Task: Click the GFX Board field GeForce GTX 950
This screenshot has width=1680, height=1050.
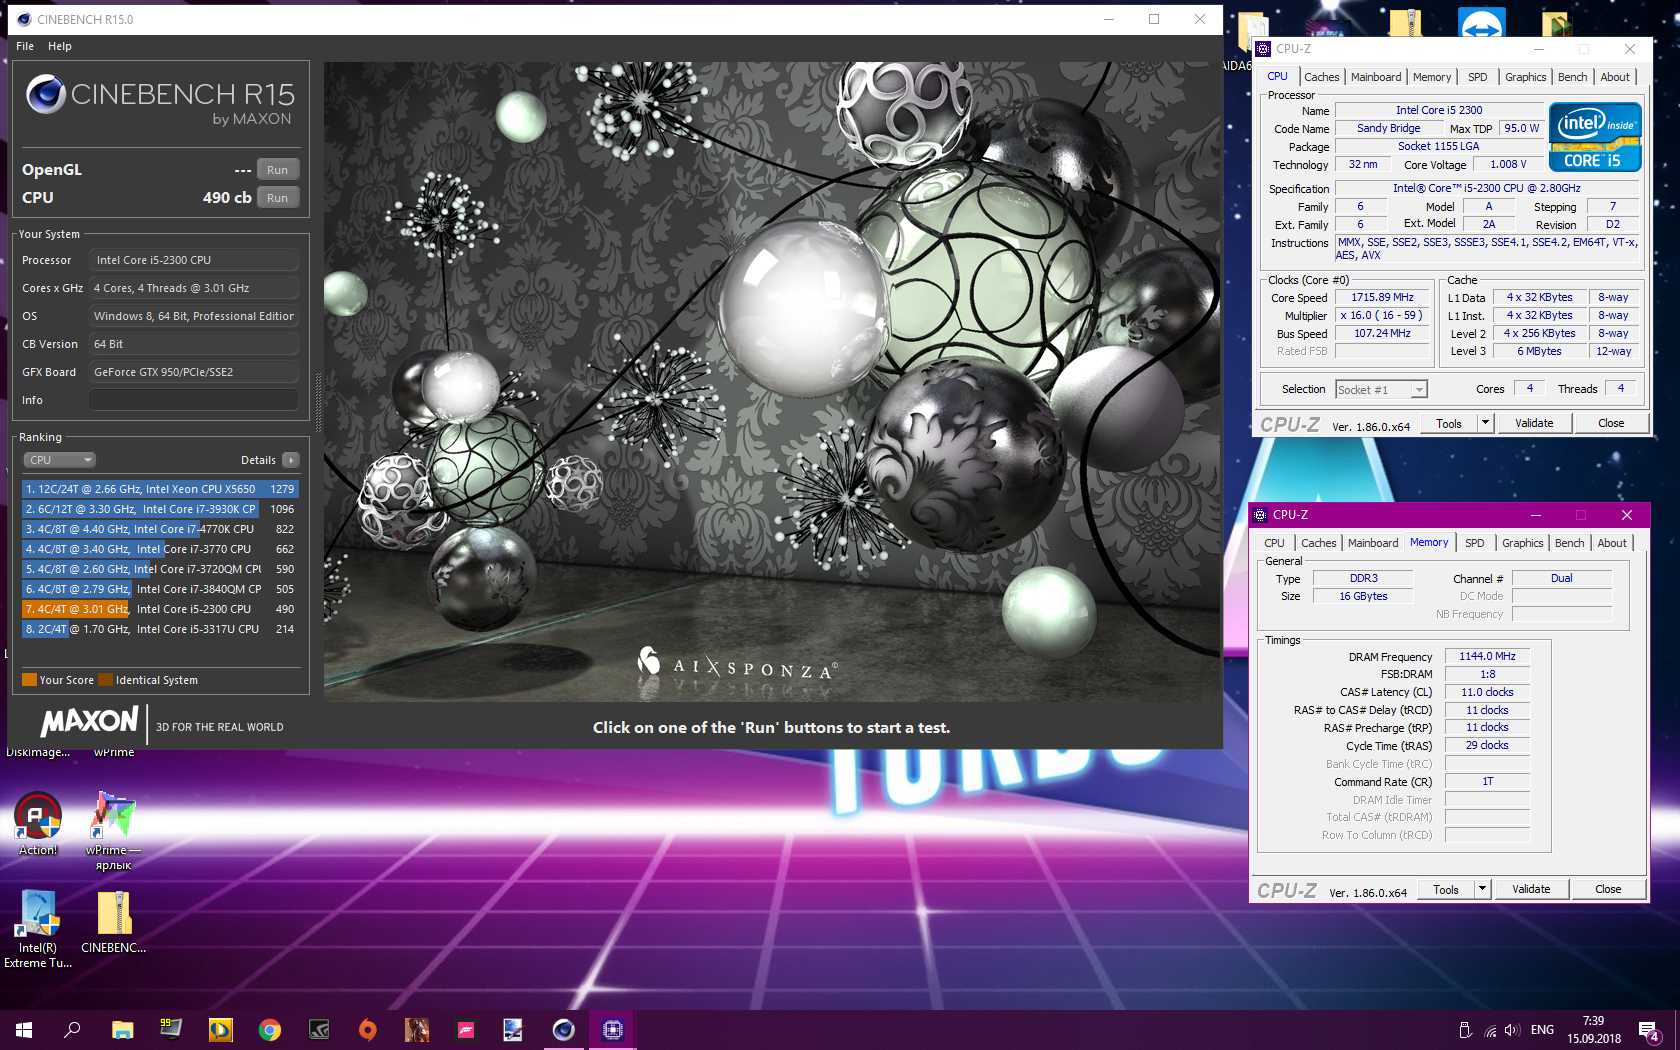Action: [x=194, y=372]
